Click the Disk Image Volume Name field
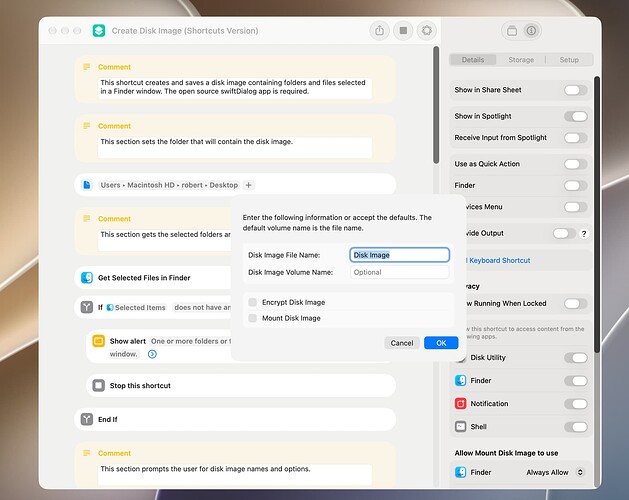 [x=400, y=272]
